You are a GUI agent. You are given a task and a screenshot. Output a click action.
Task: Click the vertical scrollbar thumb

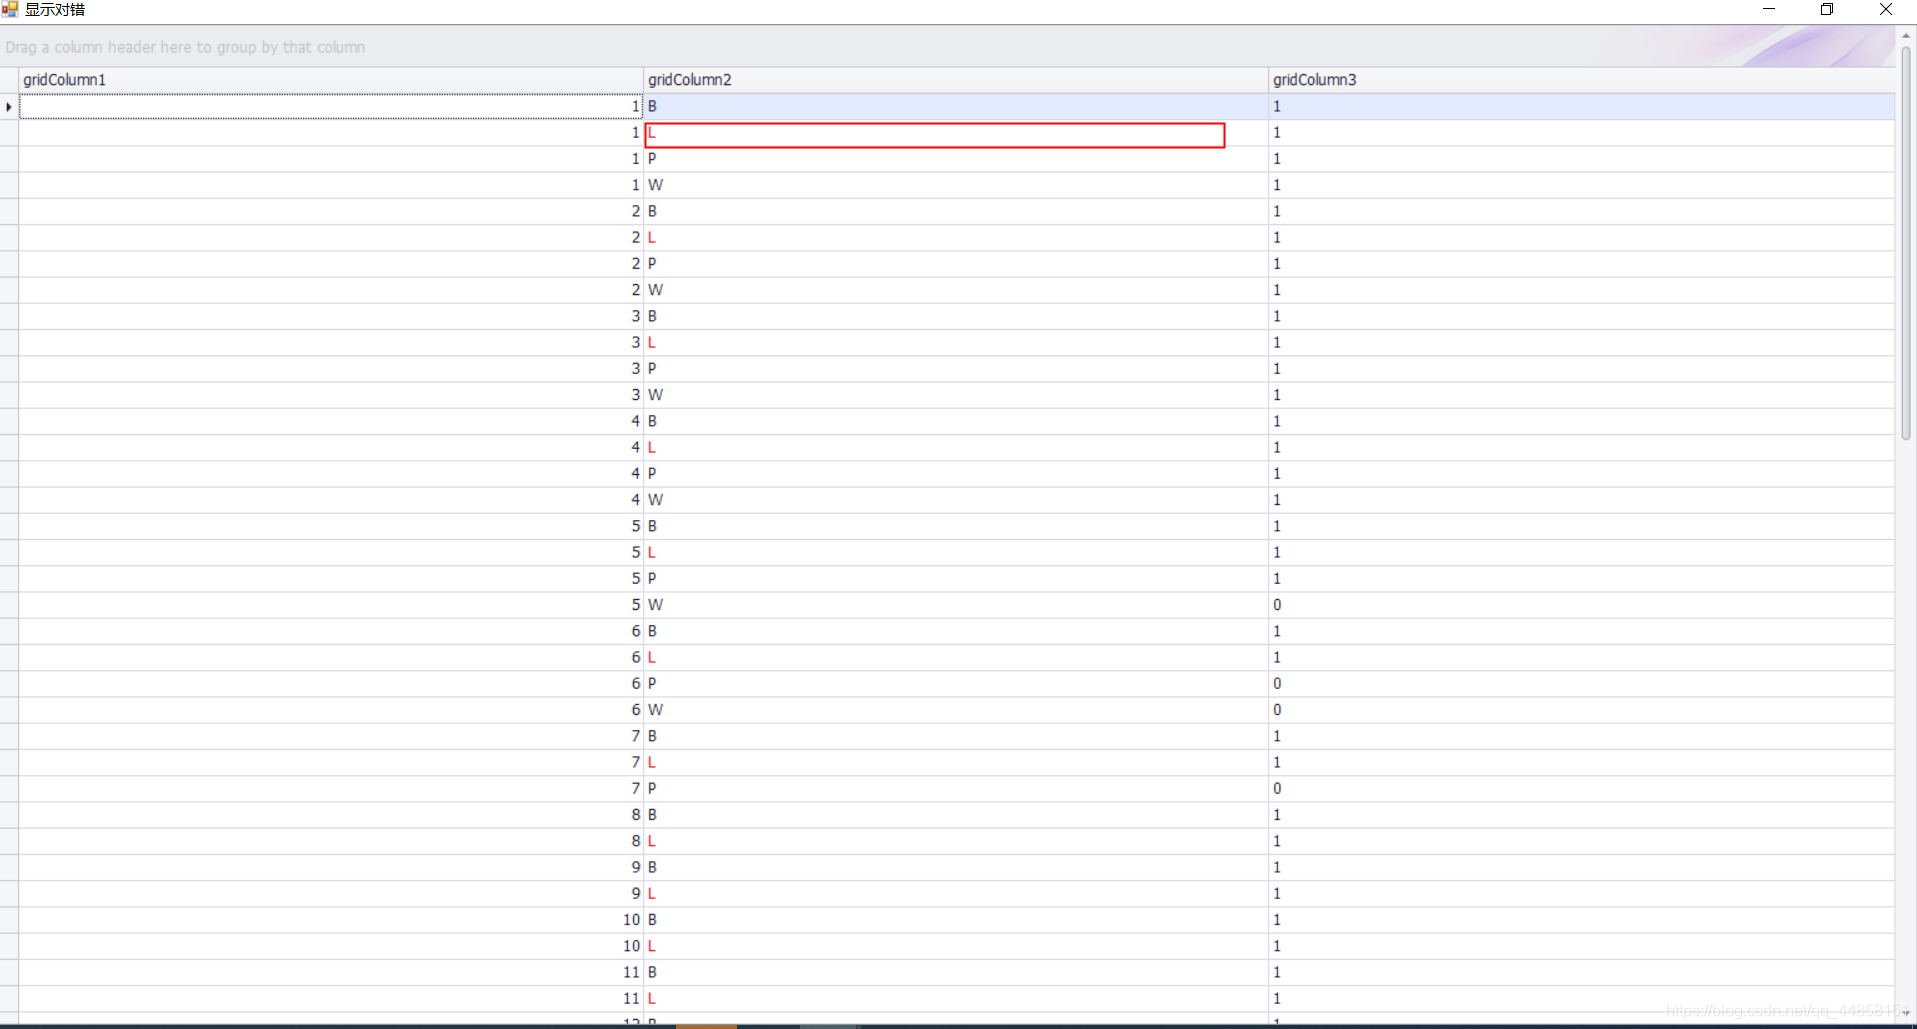pos(1906,243)
